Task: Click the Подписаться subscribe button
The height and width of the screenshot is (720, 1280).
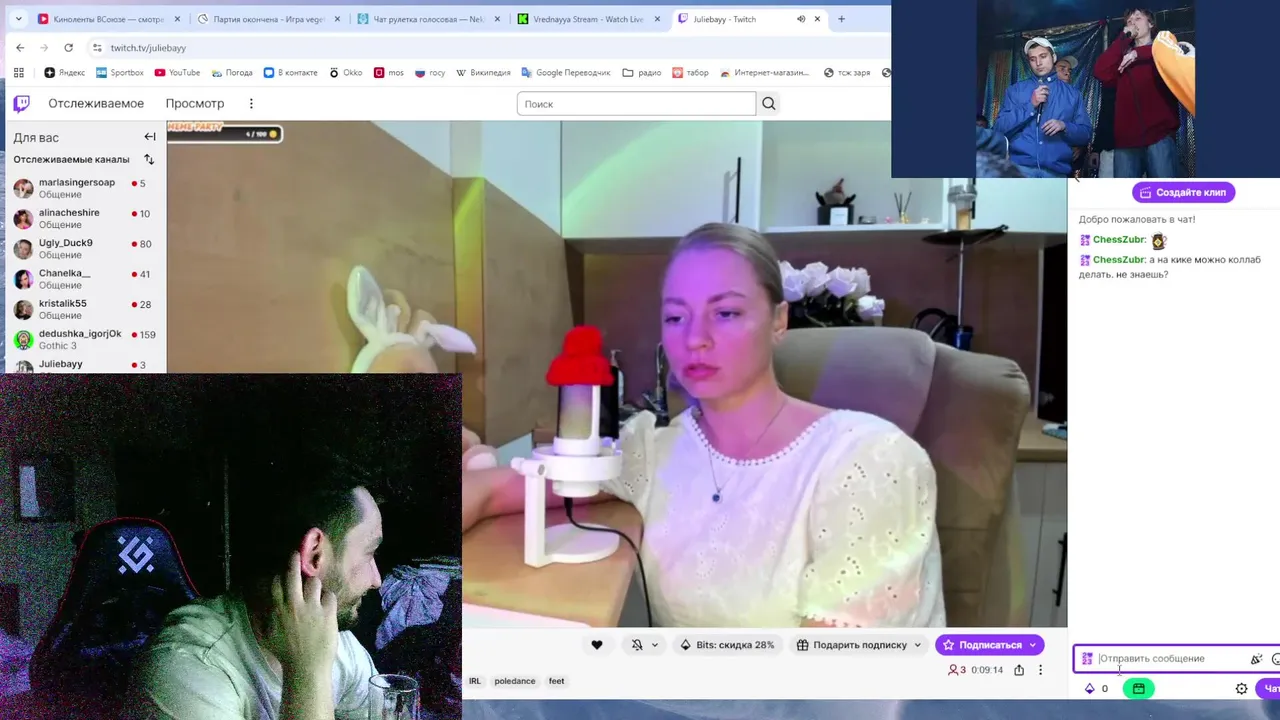Action: pyautogui.click(x=981, y=645)
